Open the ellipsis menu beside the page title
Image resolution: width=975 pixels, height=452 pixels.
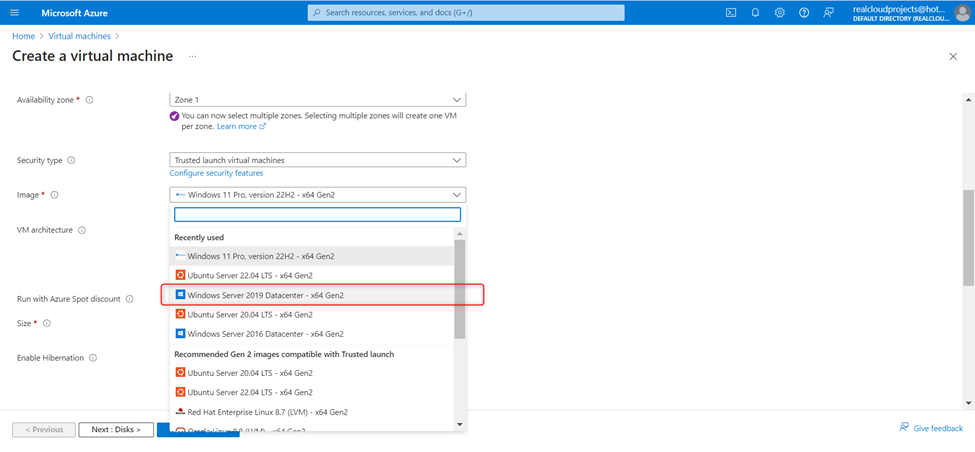[x=193, y=57]
